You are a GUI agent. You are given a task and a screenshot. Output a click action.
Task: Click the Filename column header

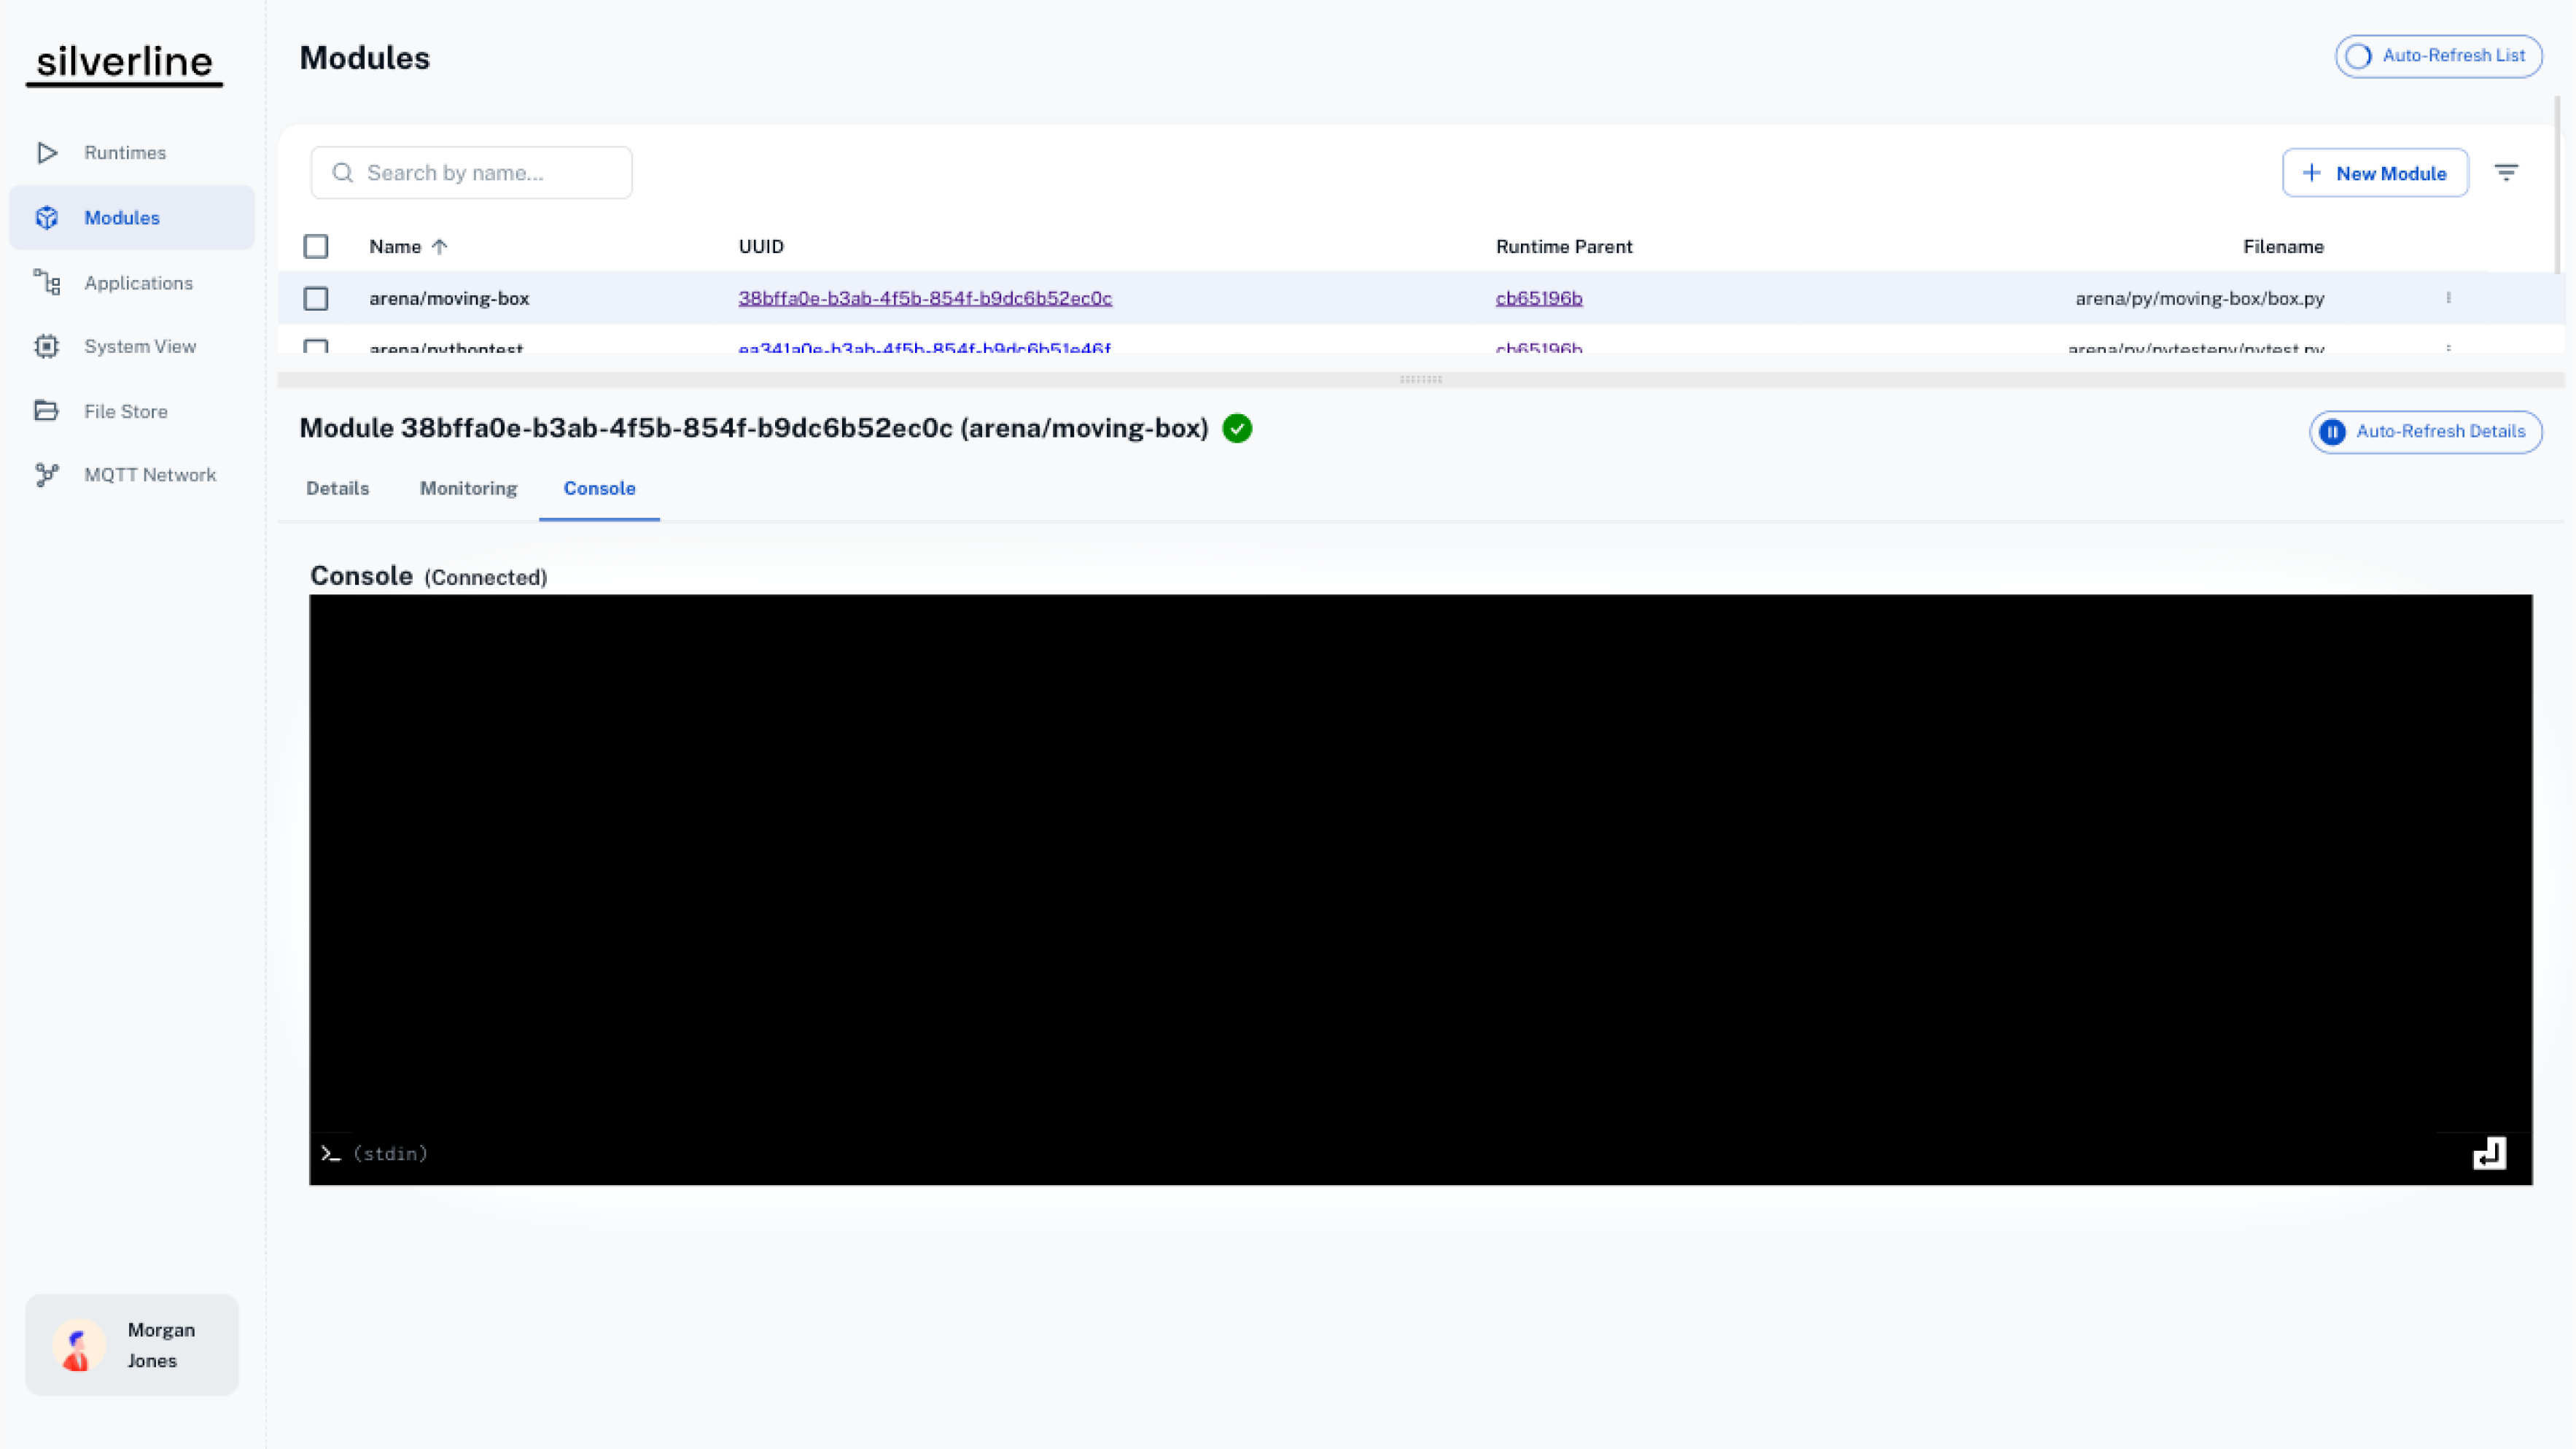[2283, 246]
